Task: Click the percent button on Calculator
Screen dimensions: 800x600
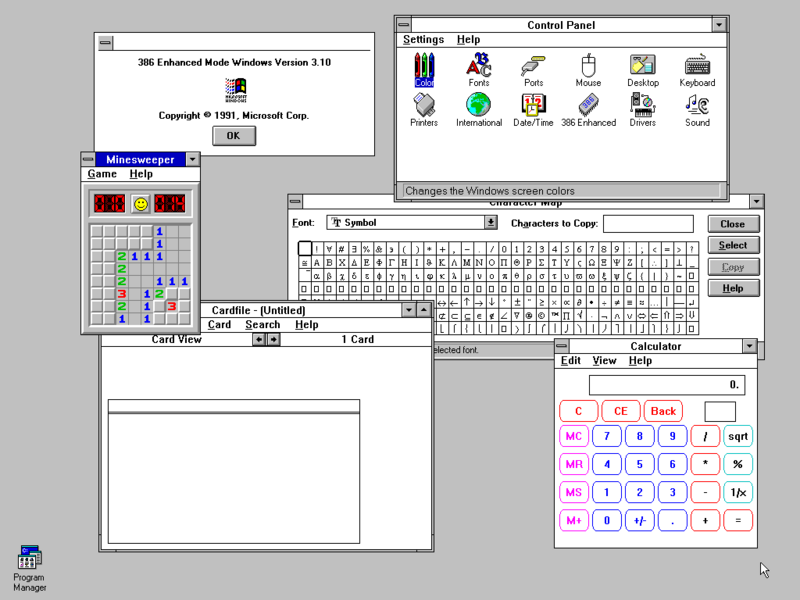Action: (x=738, y=464)
